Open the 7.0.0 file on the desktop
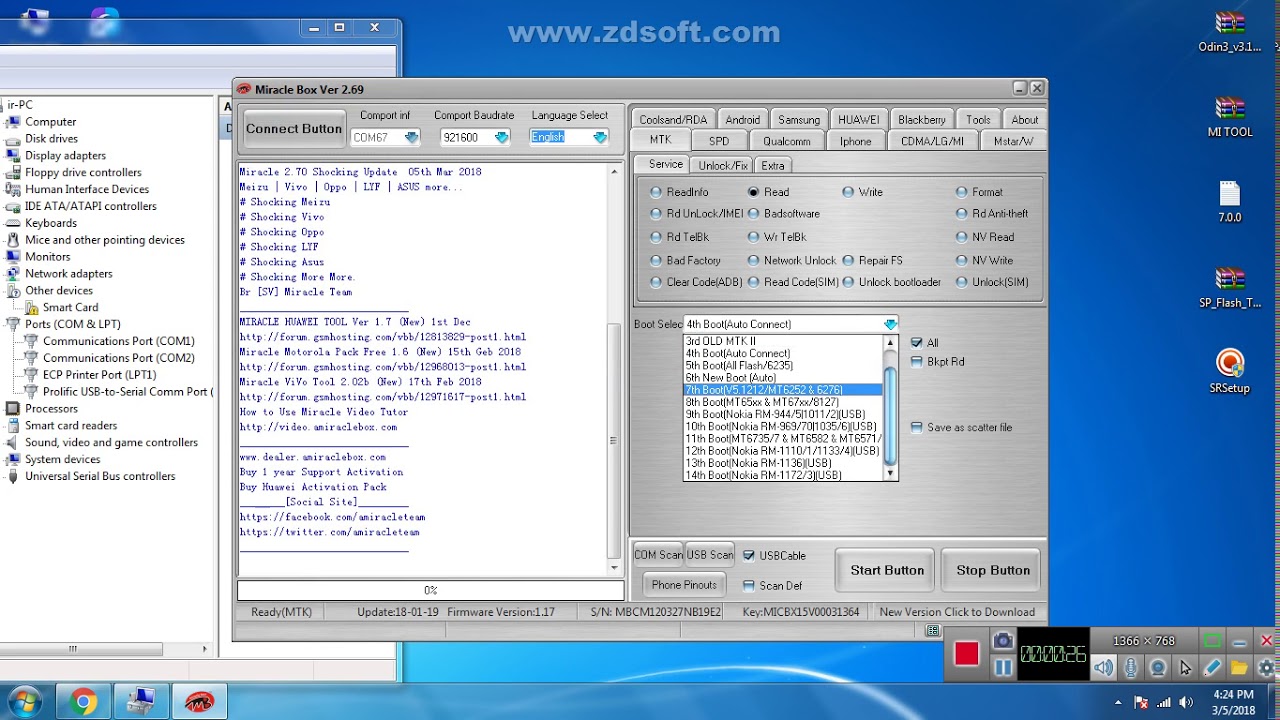1280x720 pixels. pyautogui.click(x=1229, y=201)
